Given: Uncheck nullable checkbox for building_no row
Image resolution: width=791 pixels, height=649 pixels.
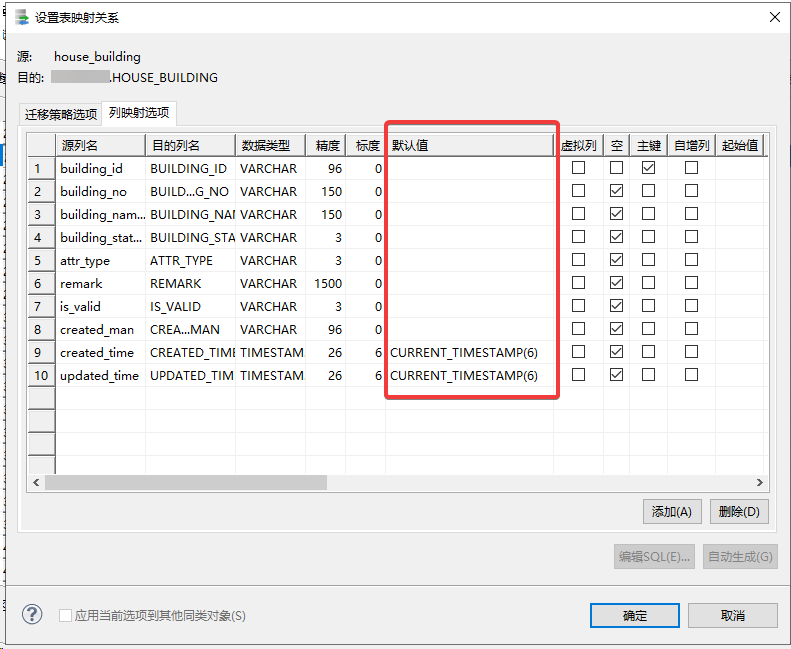Looking at the screenshot, I should [617, 191].
